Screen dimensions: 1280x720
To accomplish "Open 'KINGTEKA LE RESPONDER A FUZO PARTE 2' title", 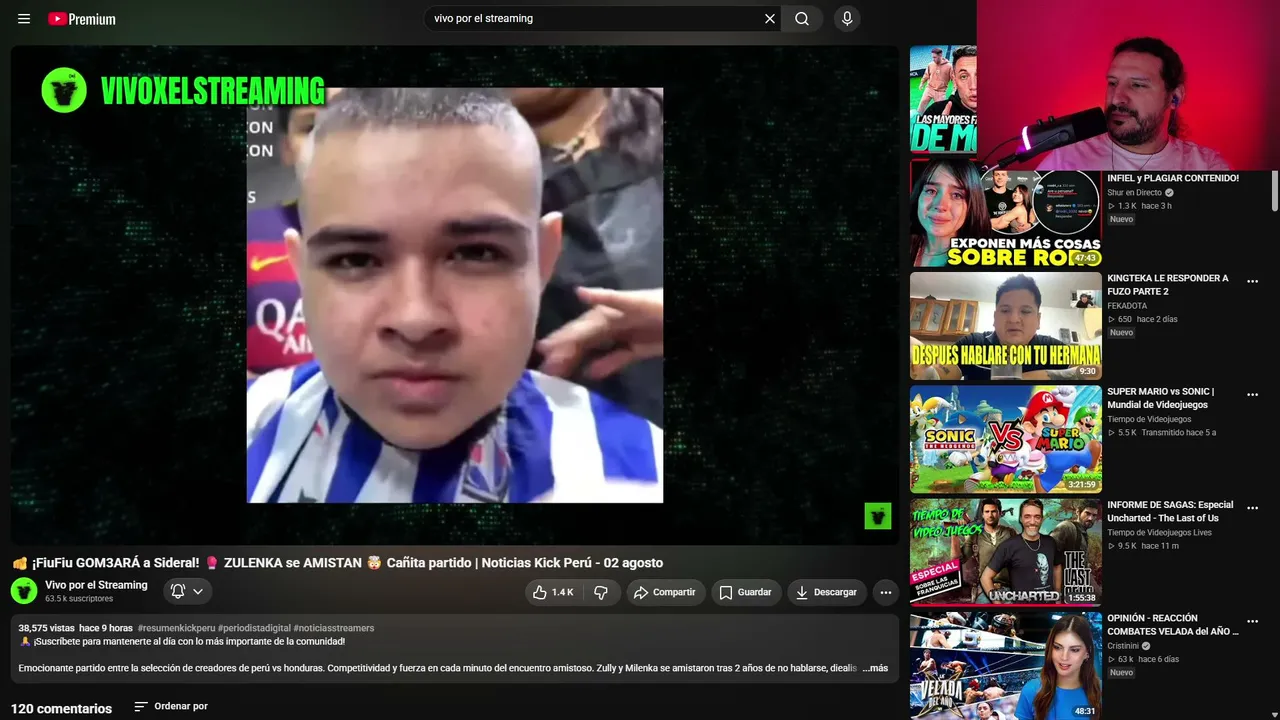I will pos(1168,285).
